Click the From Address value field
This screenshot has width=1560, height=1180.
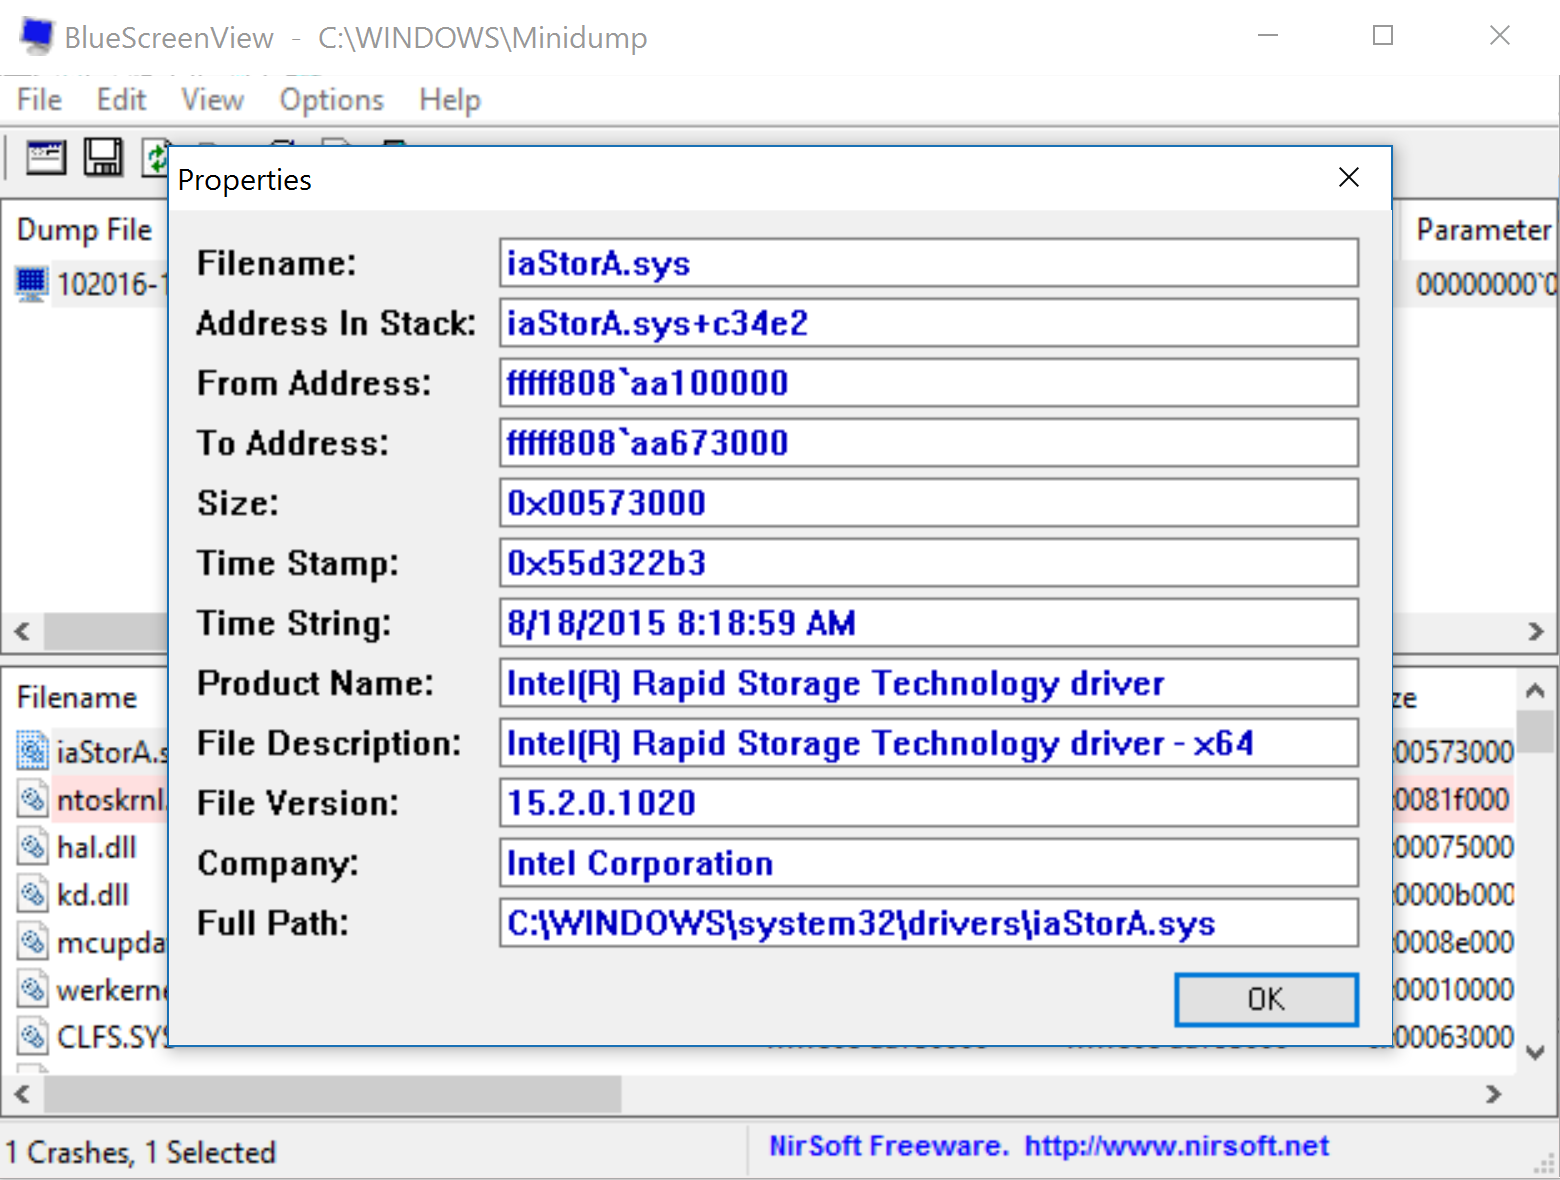929,383
